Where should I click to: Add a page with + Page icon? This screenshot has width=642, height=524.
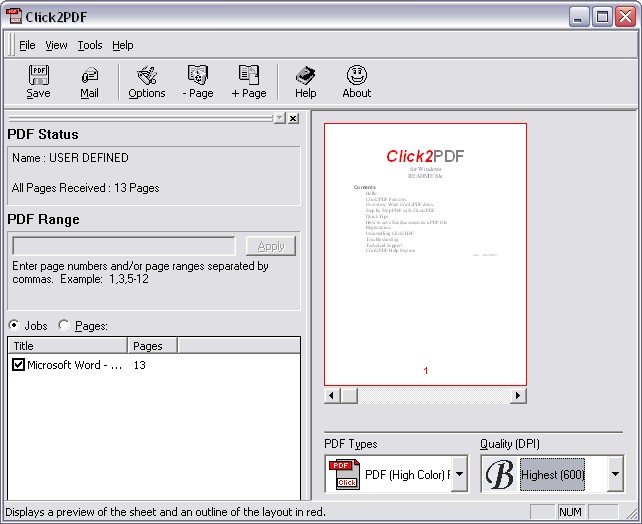tap(249, 75)
